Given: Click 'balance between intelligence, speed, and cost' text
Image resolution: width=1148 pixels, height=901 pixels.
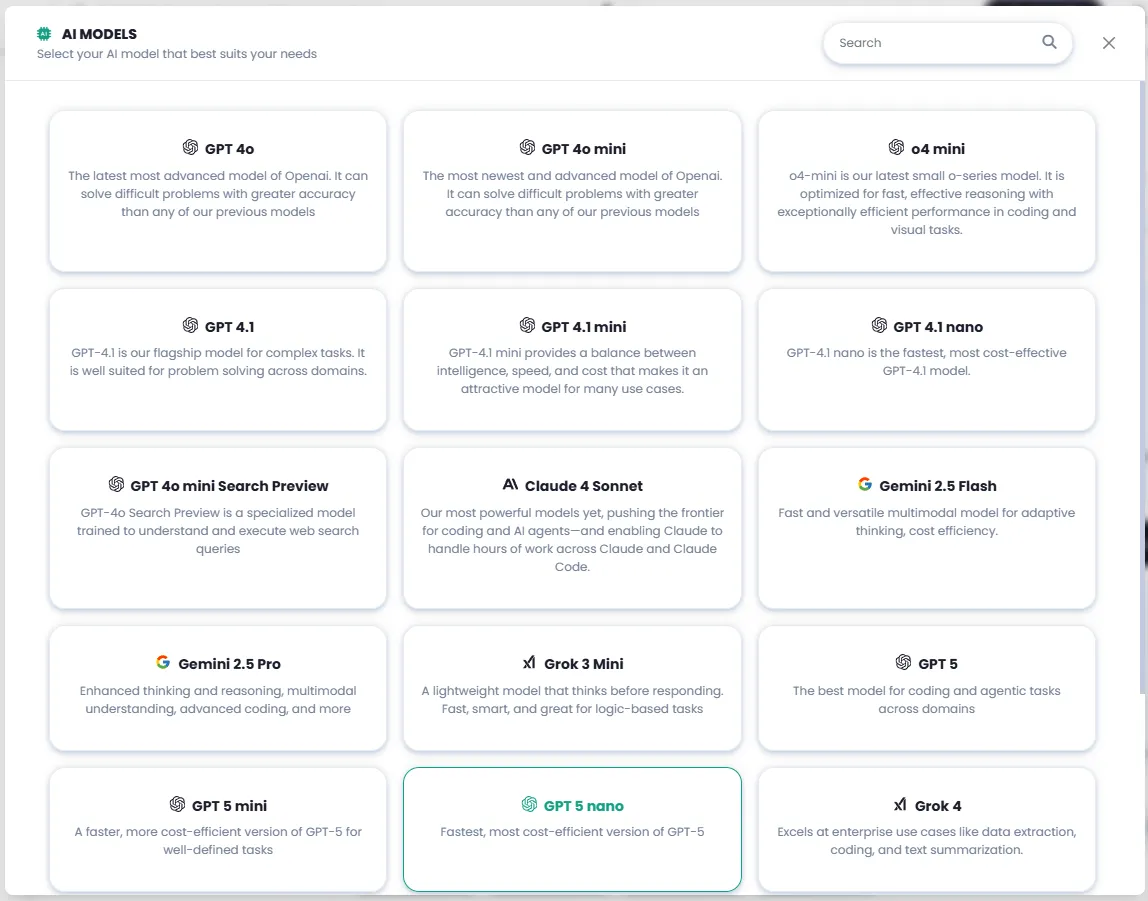Looking at the screenshot, I should click(572, 370).
